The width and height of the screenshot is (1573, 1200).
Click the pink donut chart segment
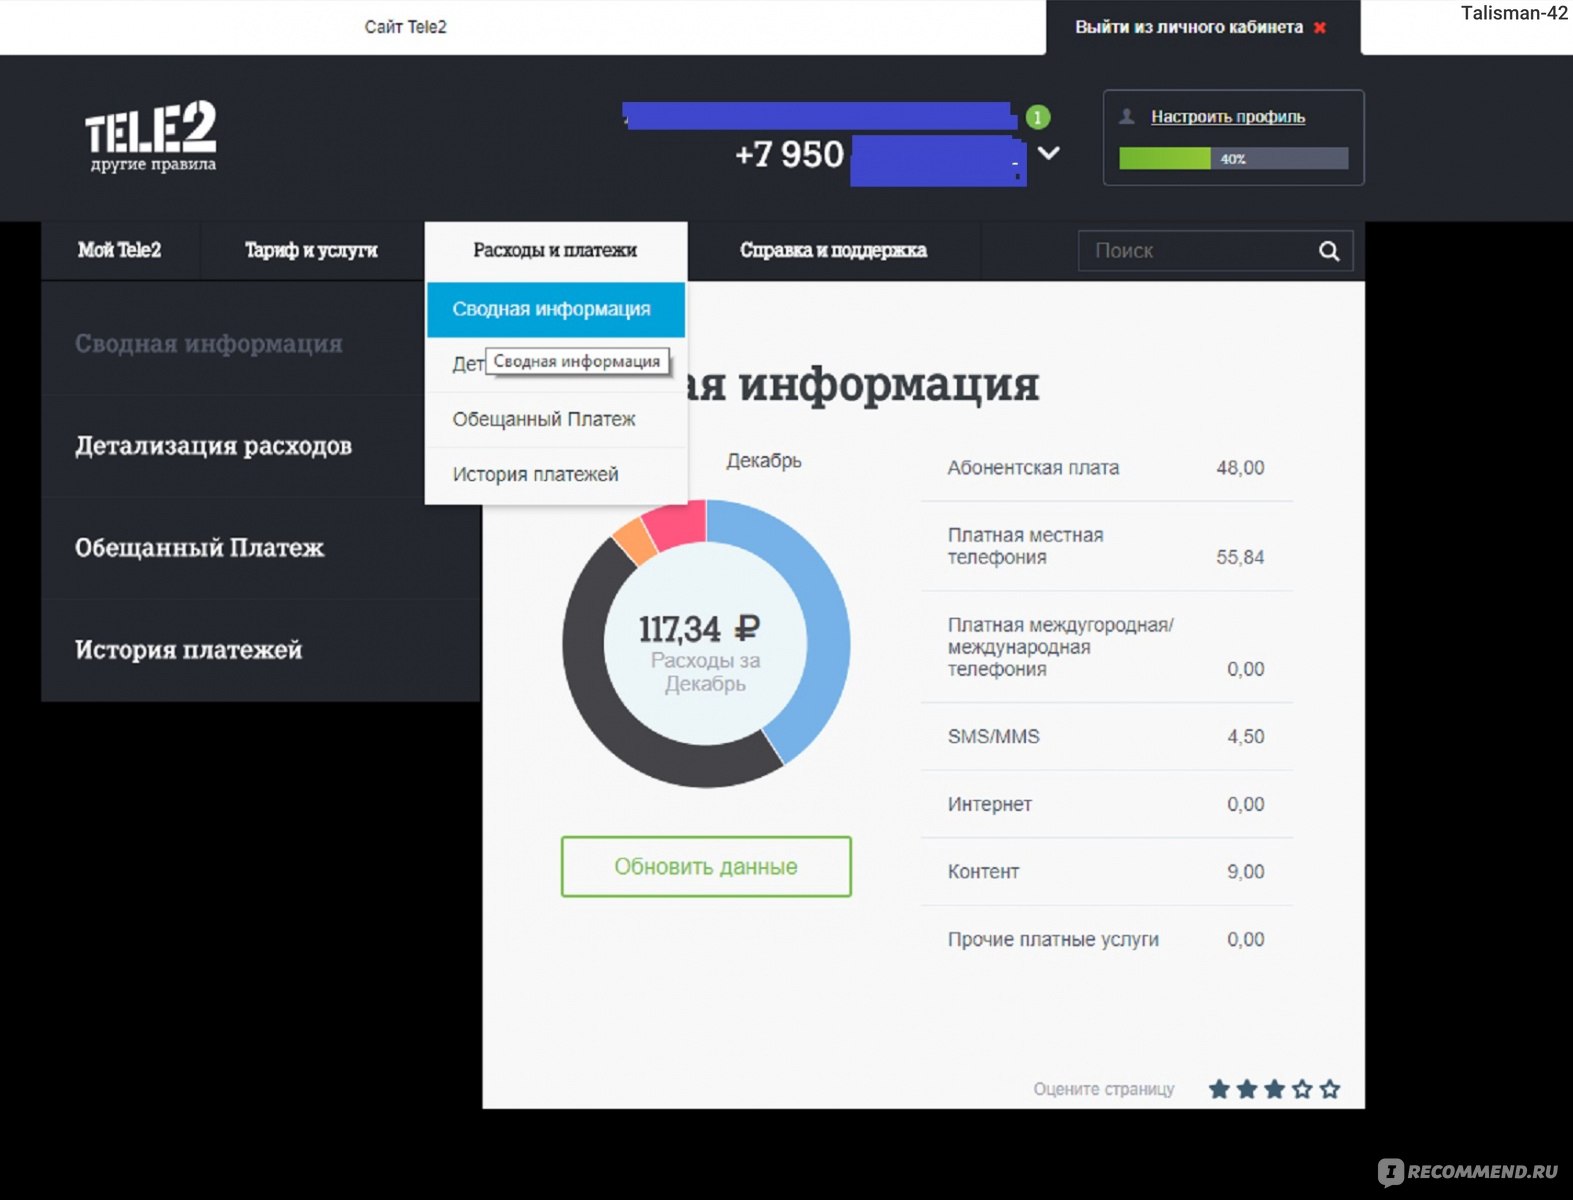coord(678,525)
